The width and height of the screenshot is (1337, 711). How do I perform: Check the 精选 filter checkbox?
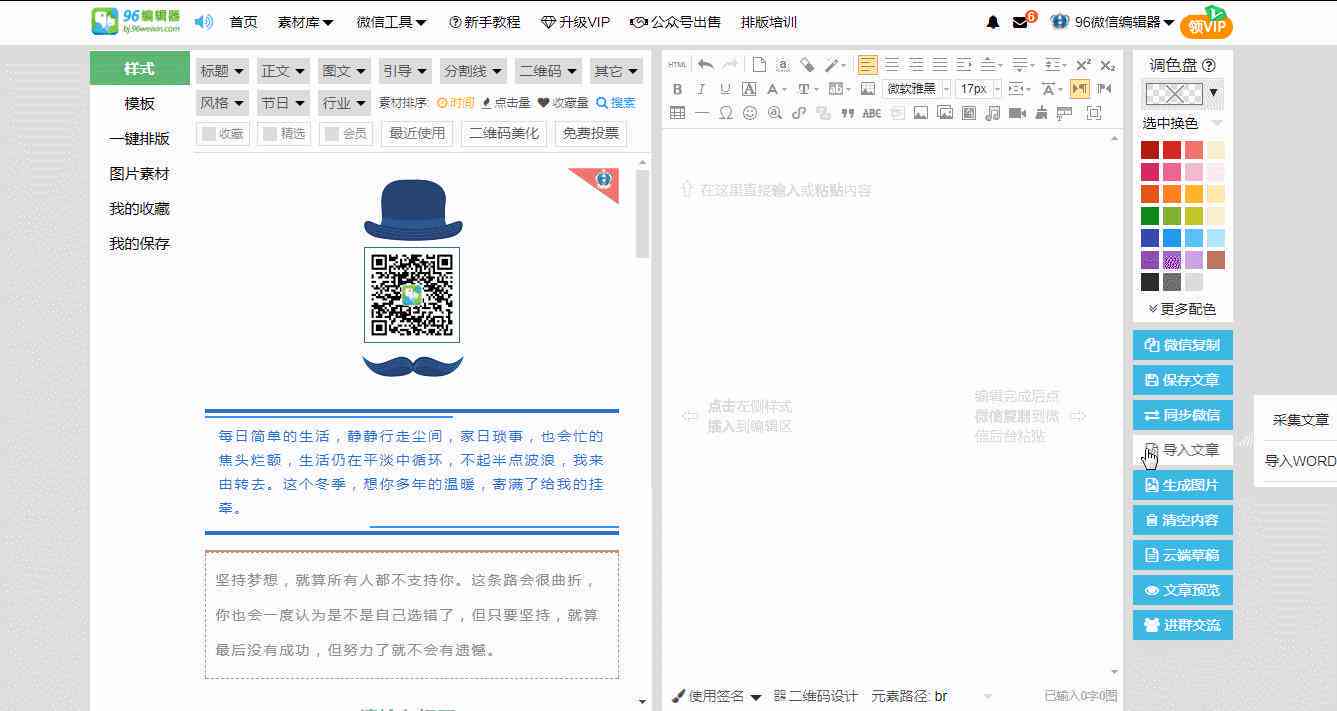coord(271,133)
